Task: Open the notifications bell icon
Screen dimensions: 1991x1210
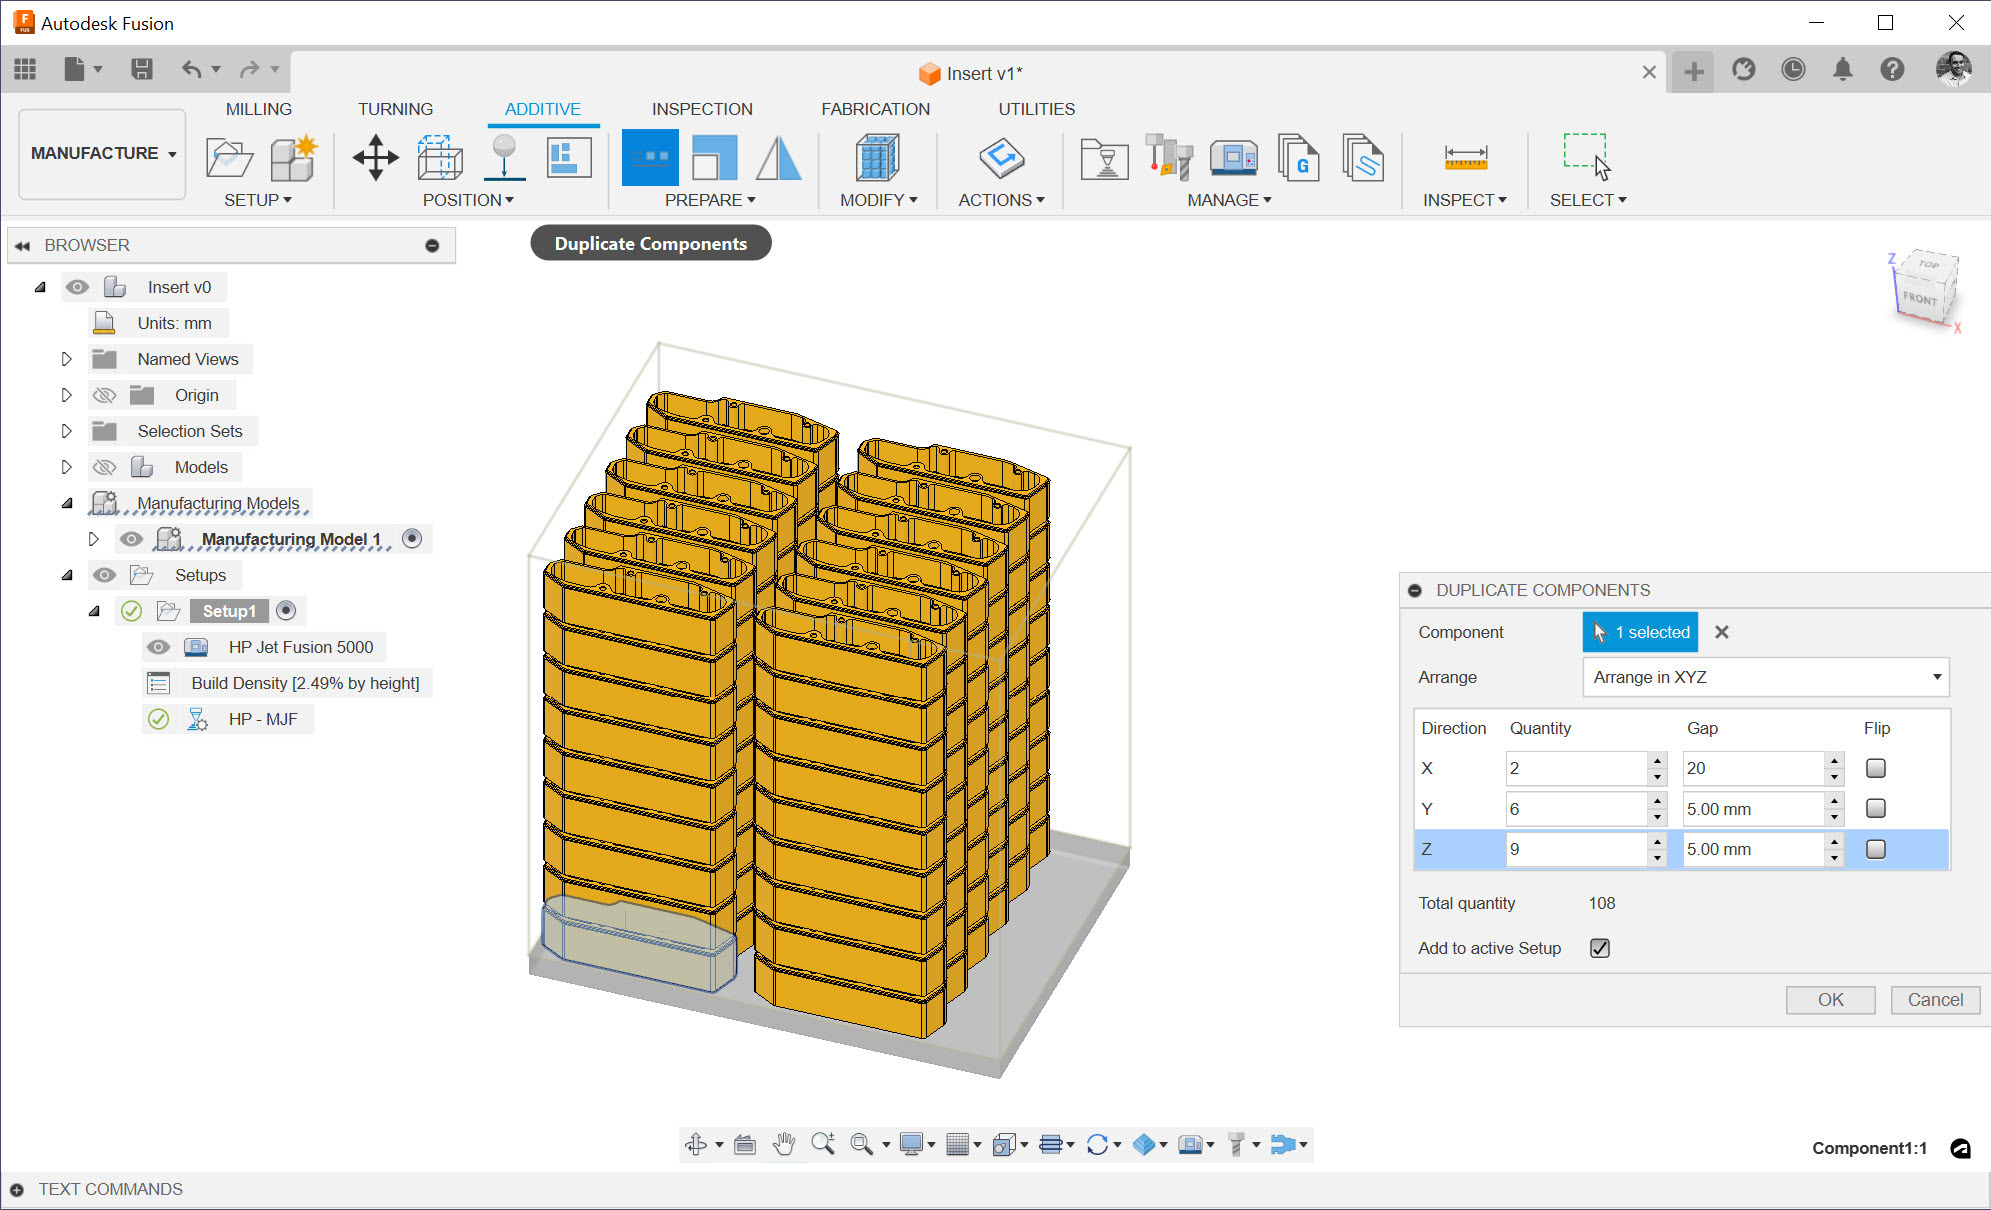Action: [1842, 69]
